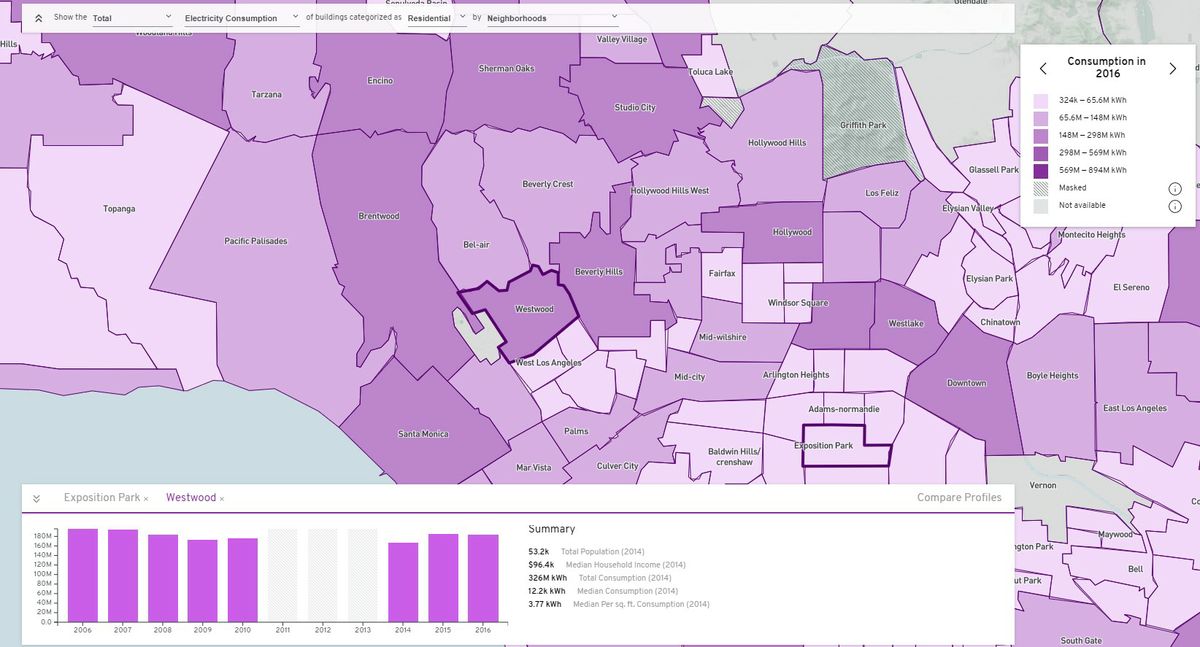Select the 148M–298M kWh legend swatch
The width and height of the screenshot is (1200, 647).
point(1041,135)
